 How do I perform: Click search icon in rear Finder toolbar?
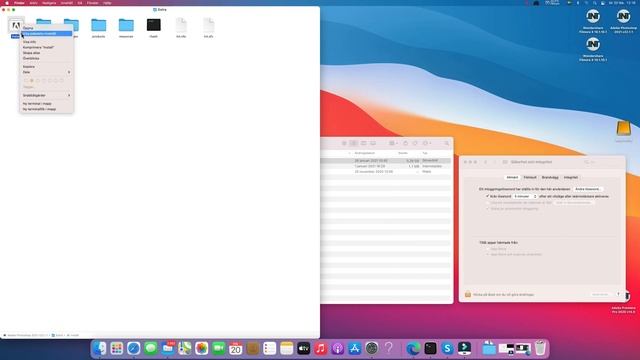click(447, 143)
